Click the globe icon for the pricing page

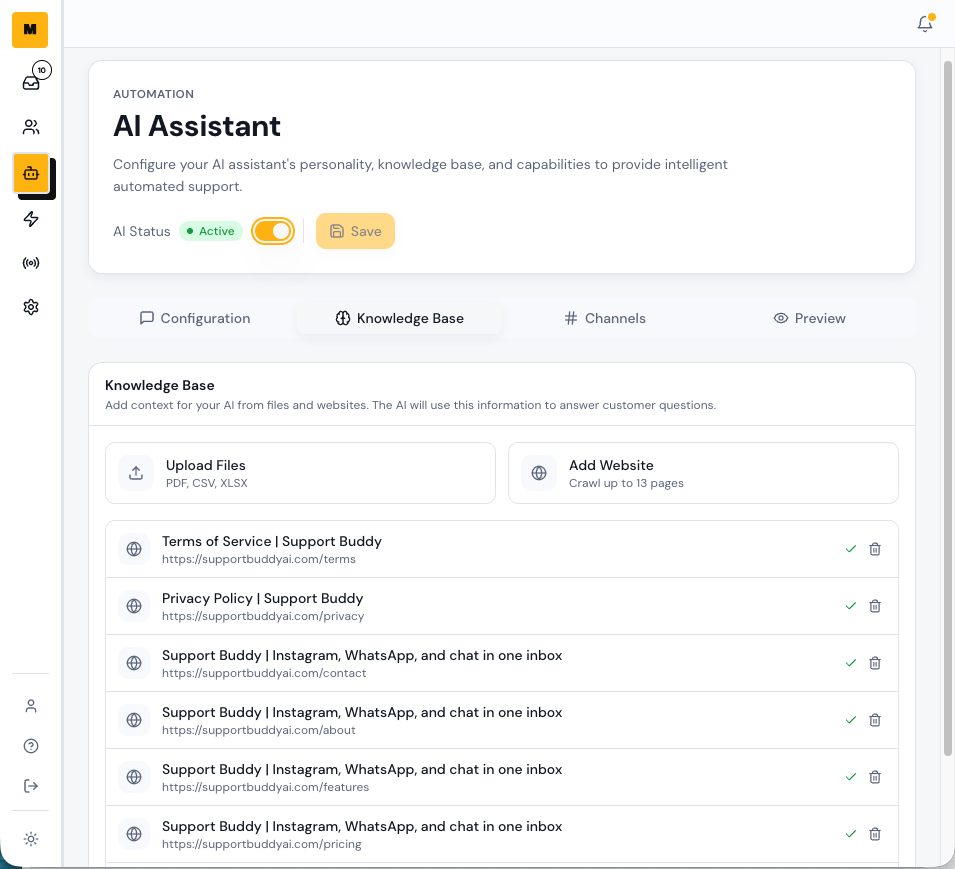coord(134,834)
